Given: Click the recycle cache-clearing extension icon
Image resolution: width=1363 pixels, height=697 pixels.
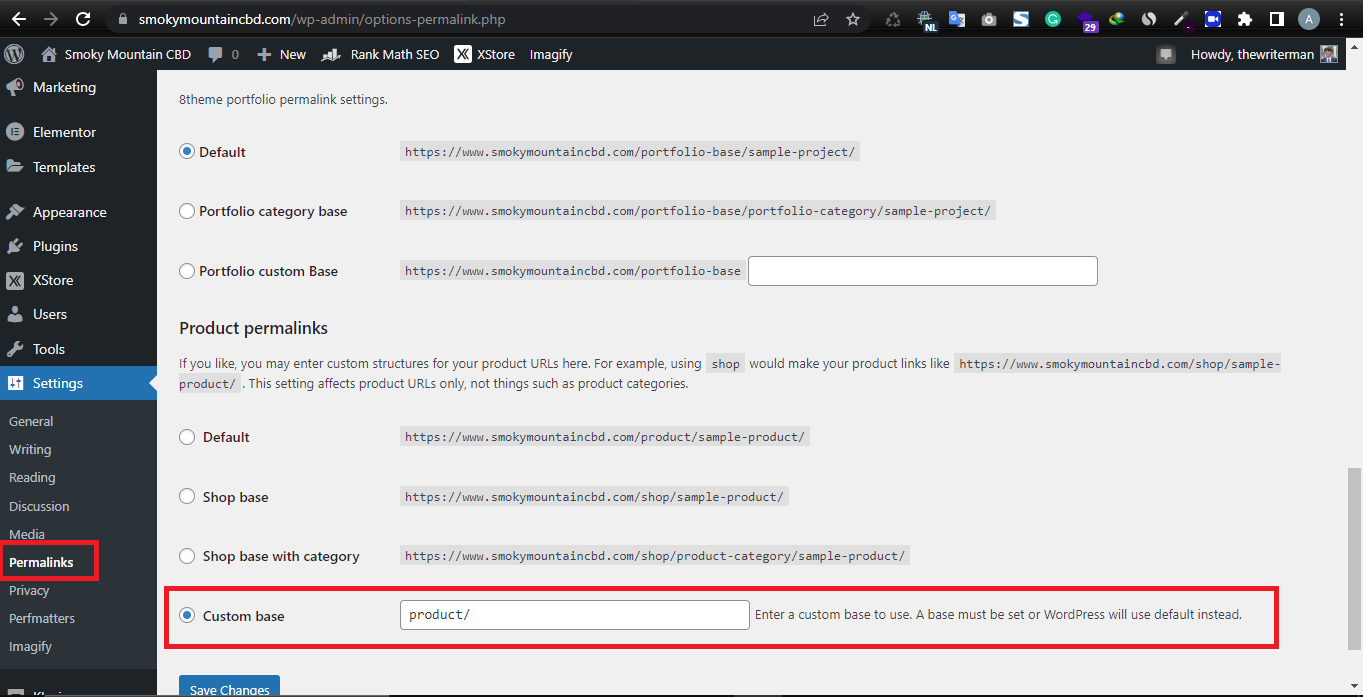Looking at the screenshot, I should pyautogui.click(x=893, y=19).
